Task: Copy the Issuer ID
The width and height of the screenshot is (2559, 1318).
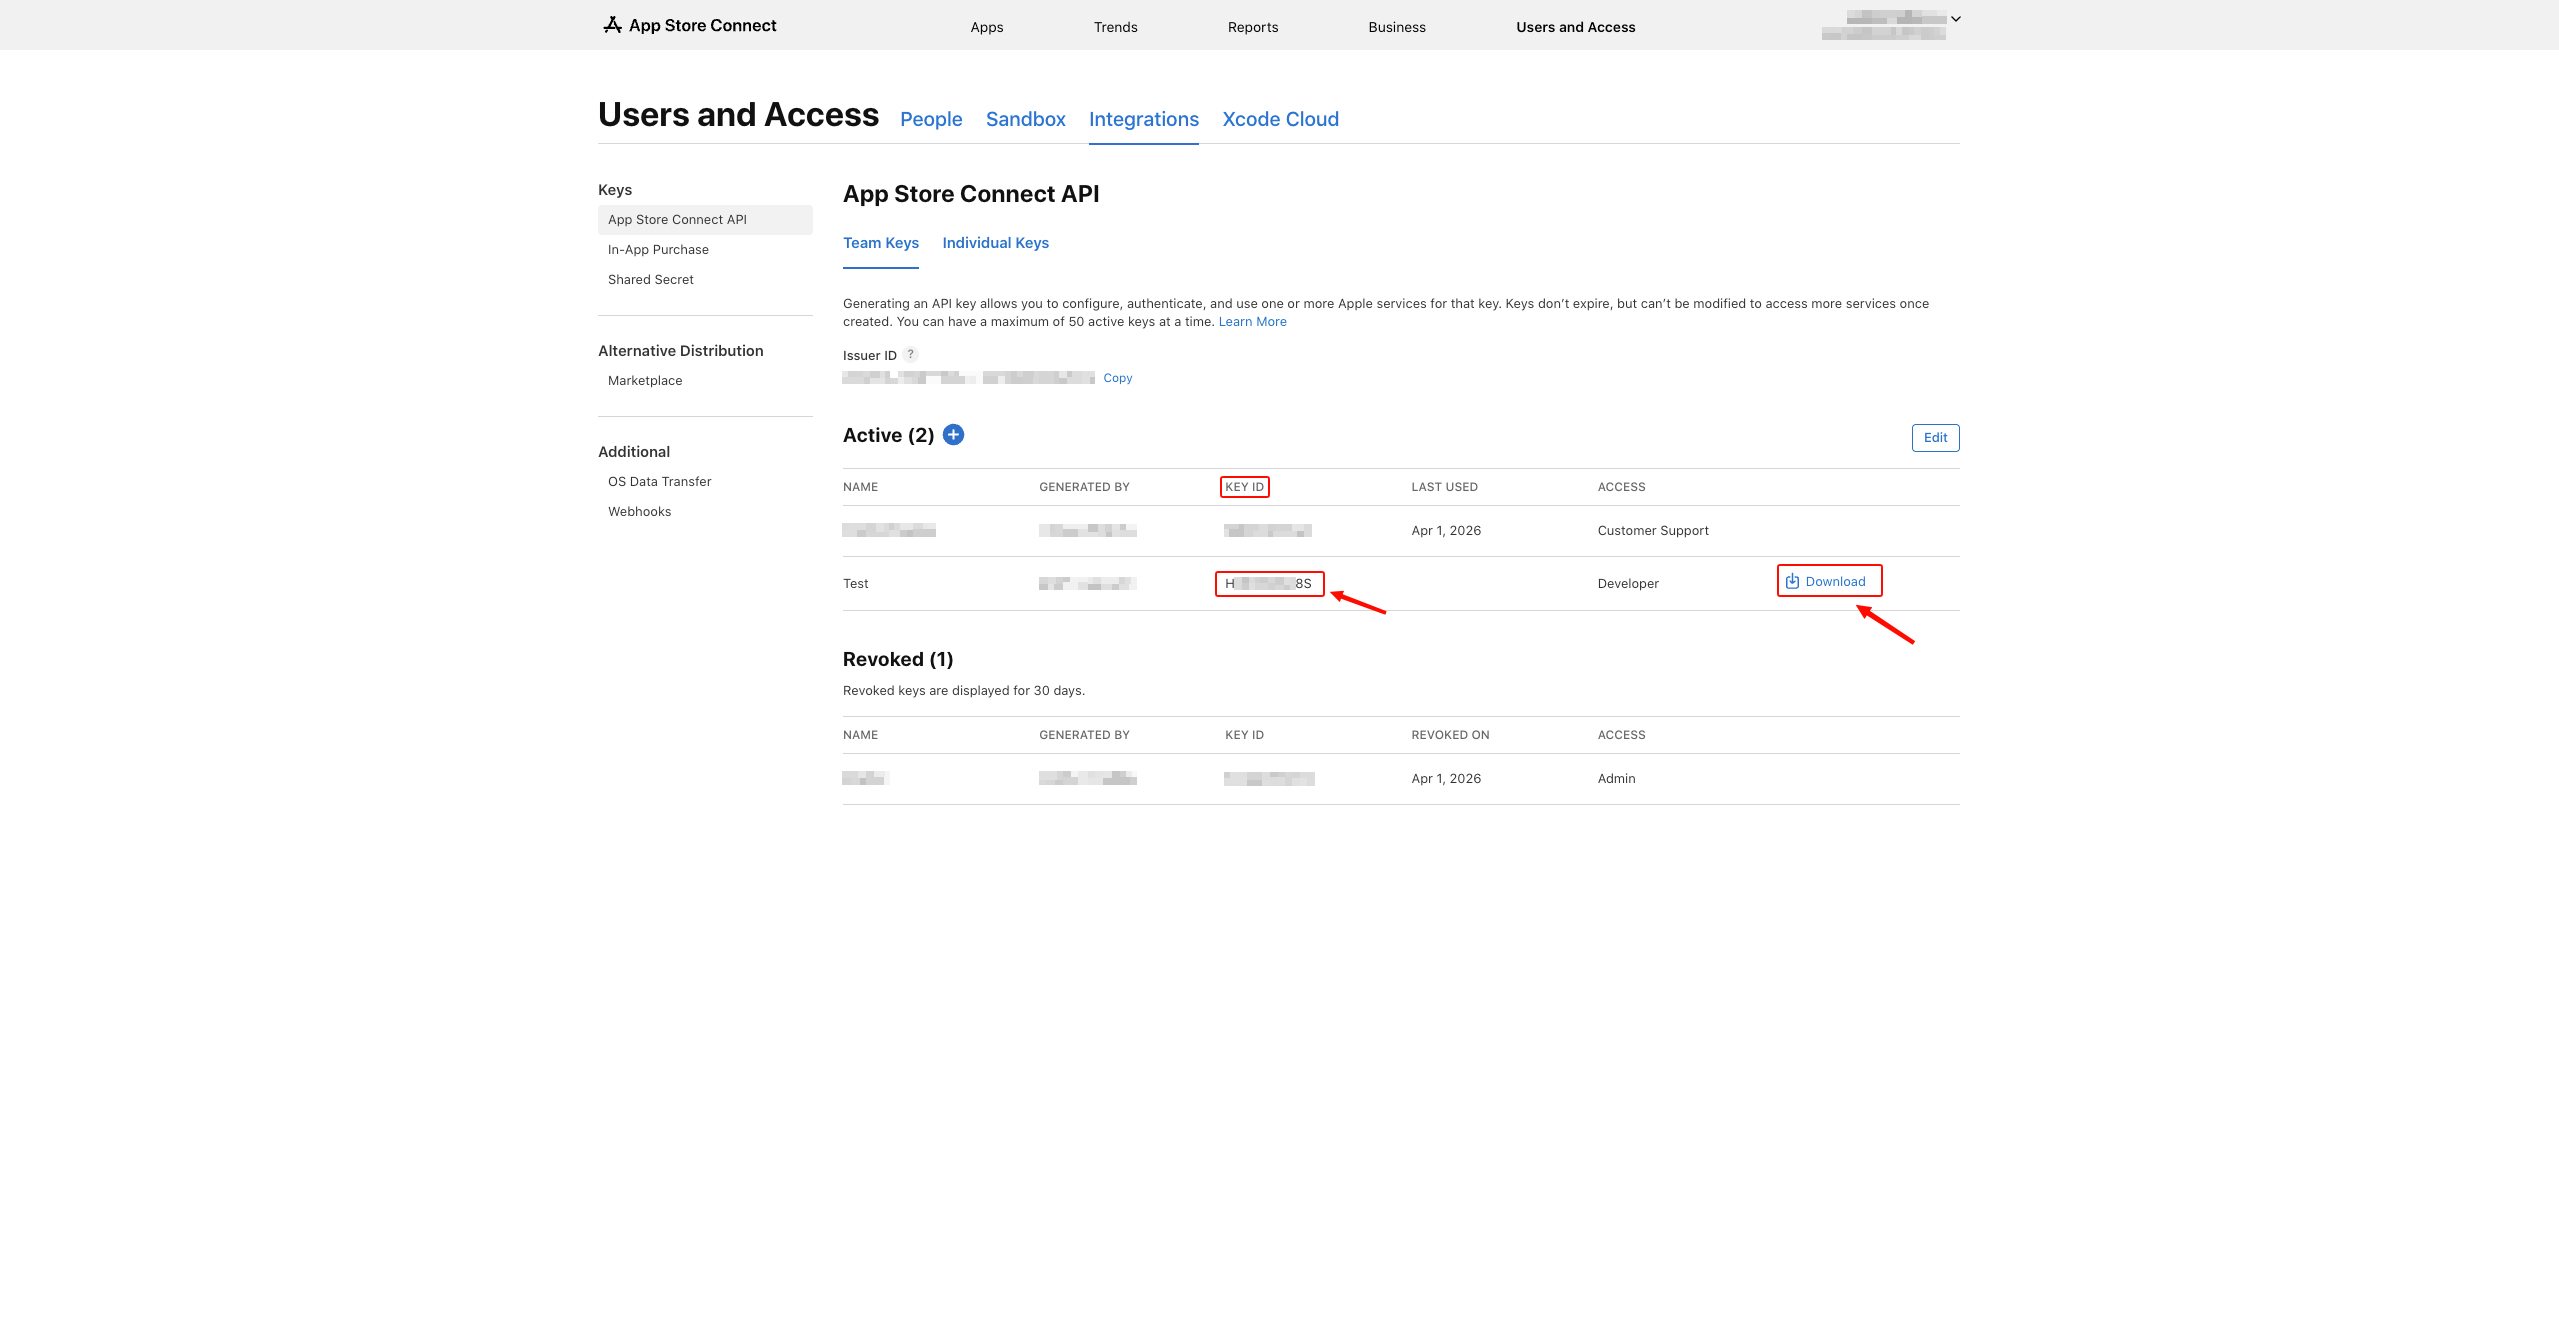Action: (1118, 378)
